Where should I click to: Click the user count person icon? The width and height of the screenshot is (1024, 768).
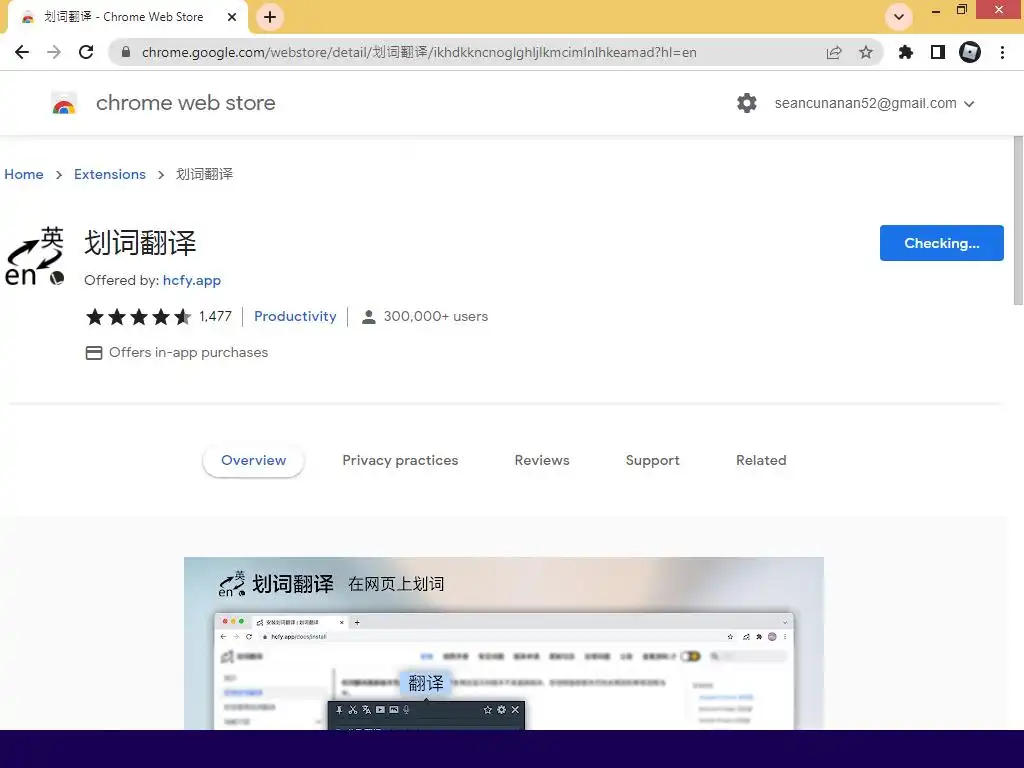pos(368,317)
